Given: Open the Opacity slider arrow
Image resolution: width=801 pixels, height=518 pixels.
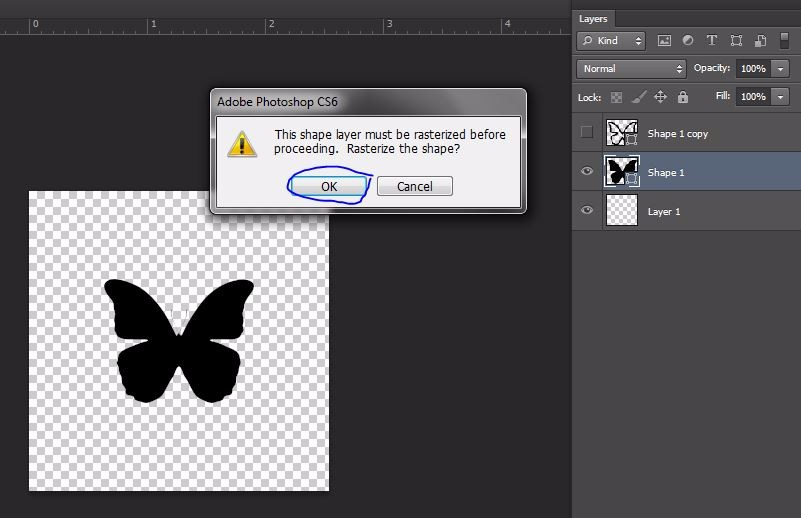Looking at the screenshot, I should tap(780, 68).
